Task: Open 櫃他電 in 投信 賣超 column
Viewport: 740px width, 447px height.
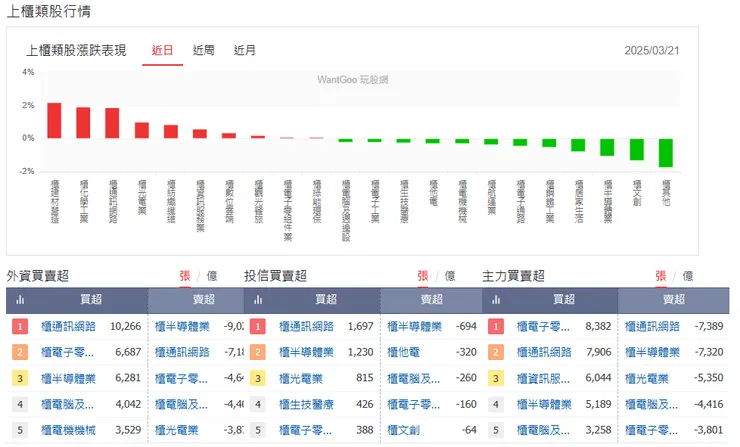Action: (x=404, y=352)
